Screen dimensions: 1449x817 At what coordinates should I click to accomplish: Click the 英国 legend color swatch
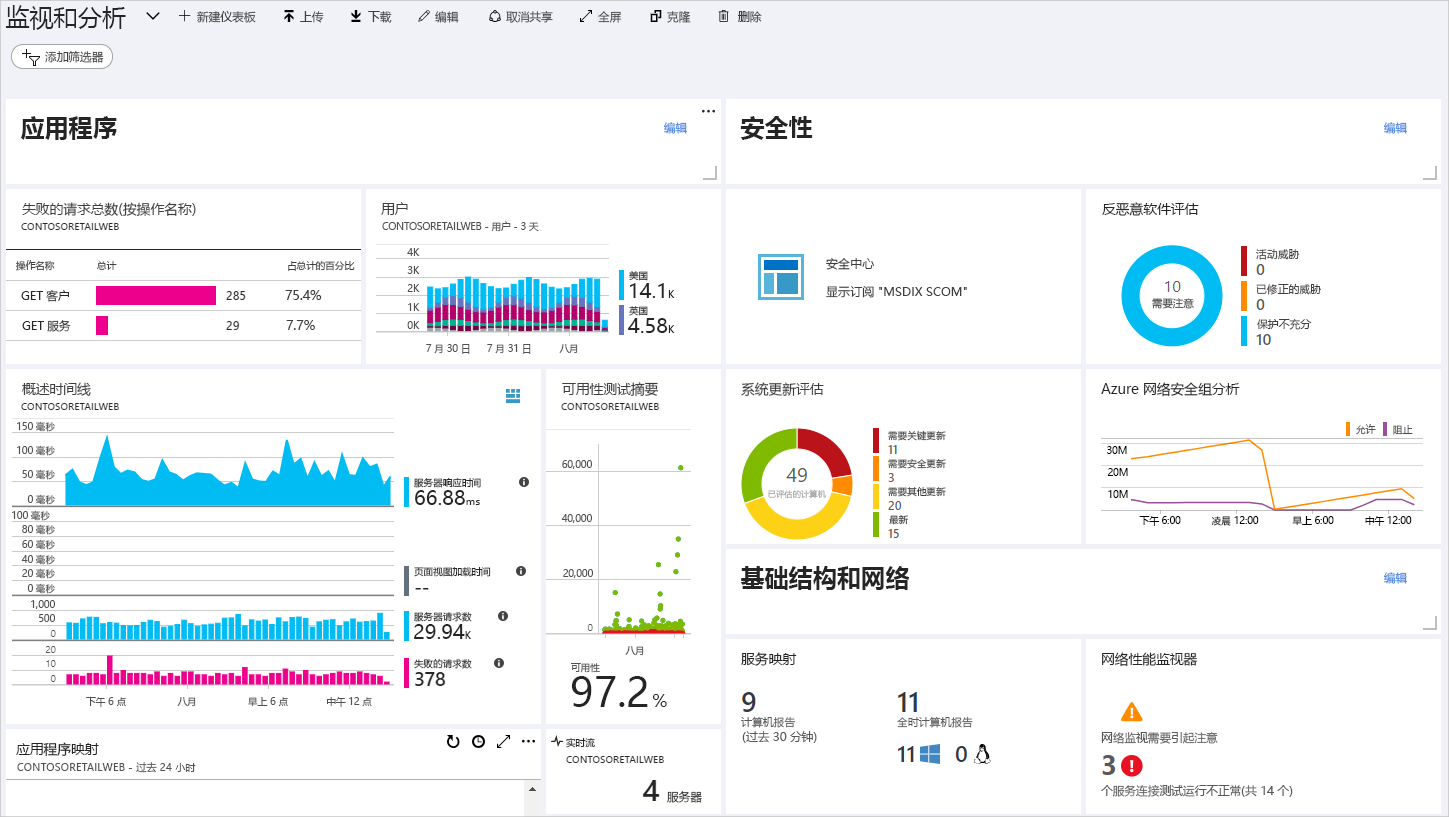point(622,320)
